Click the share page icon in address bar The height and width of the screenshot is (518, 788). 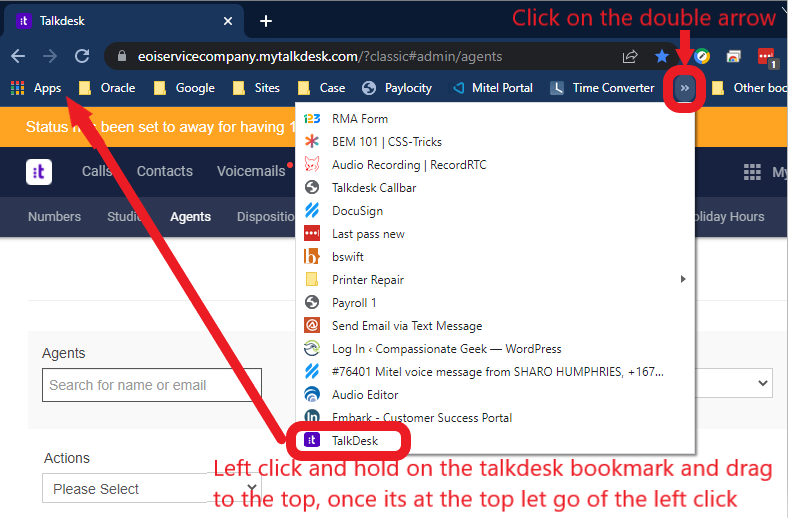pyautogui.click(x=630, y=56)
